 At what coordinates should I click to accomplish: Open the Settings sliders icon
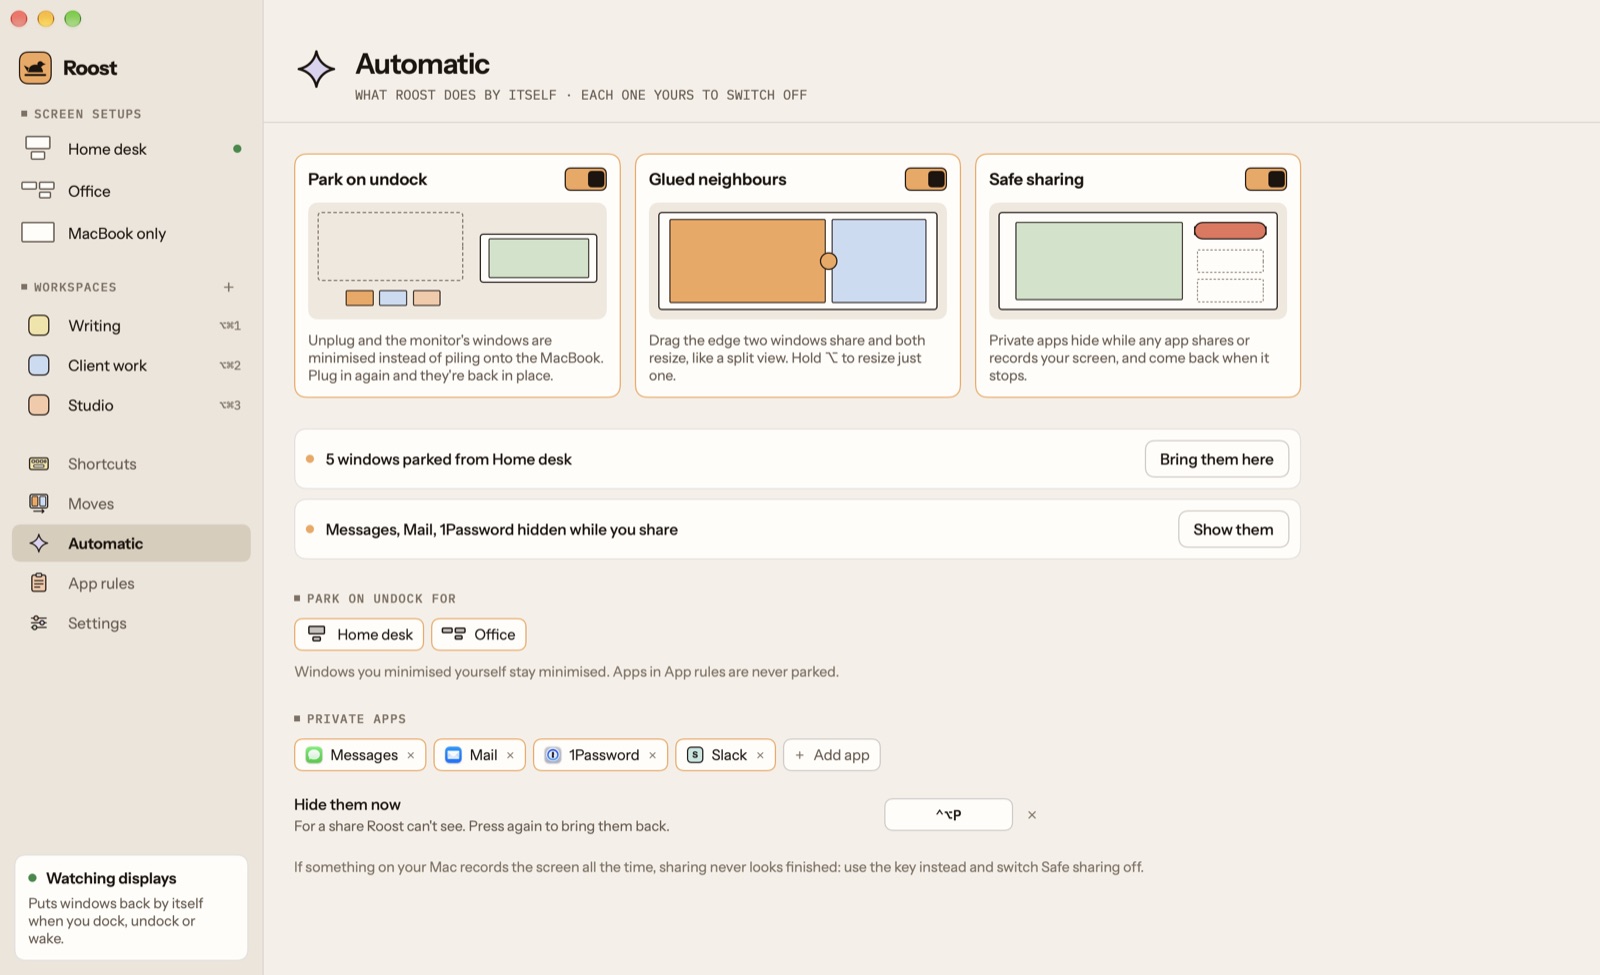[x=39, y=623]
